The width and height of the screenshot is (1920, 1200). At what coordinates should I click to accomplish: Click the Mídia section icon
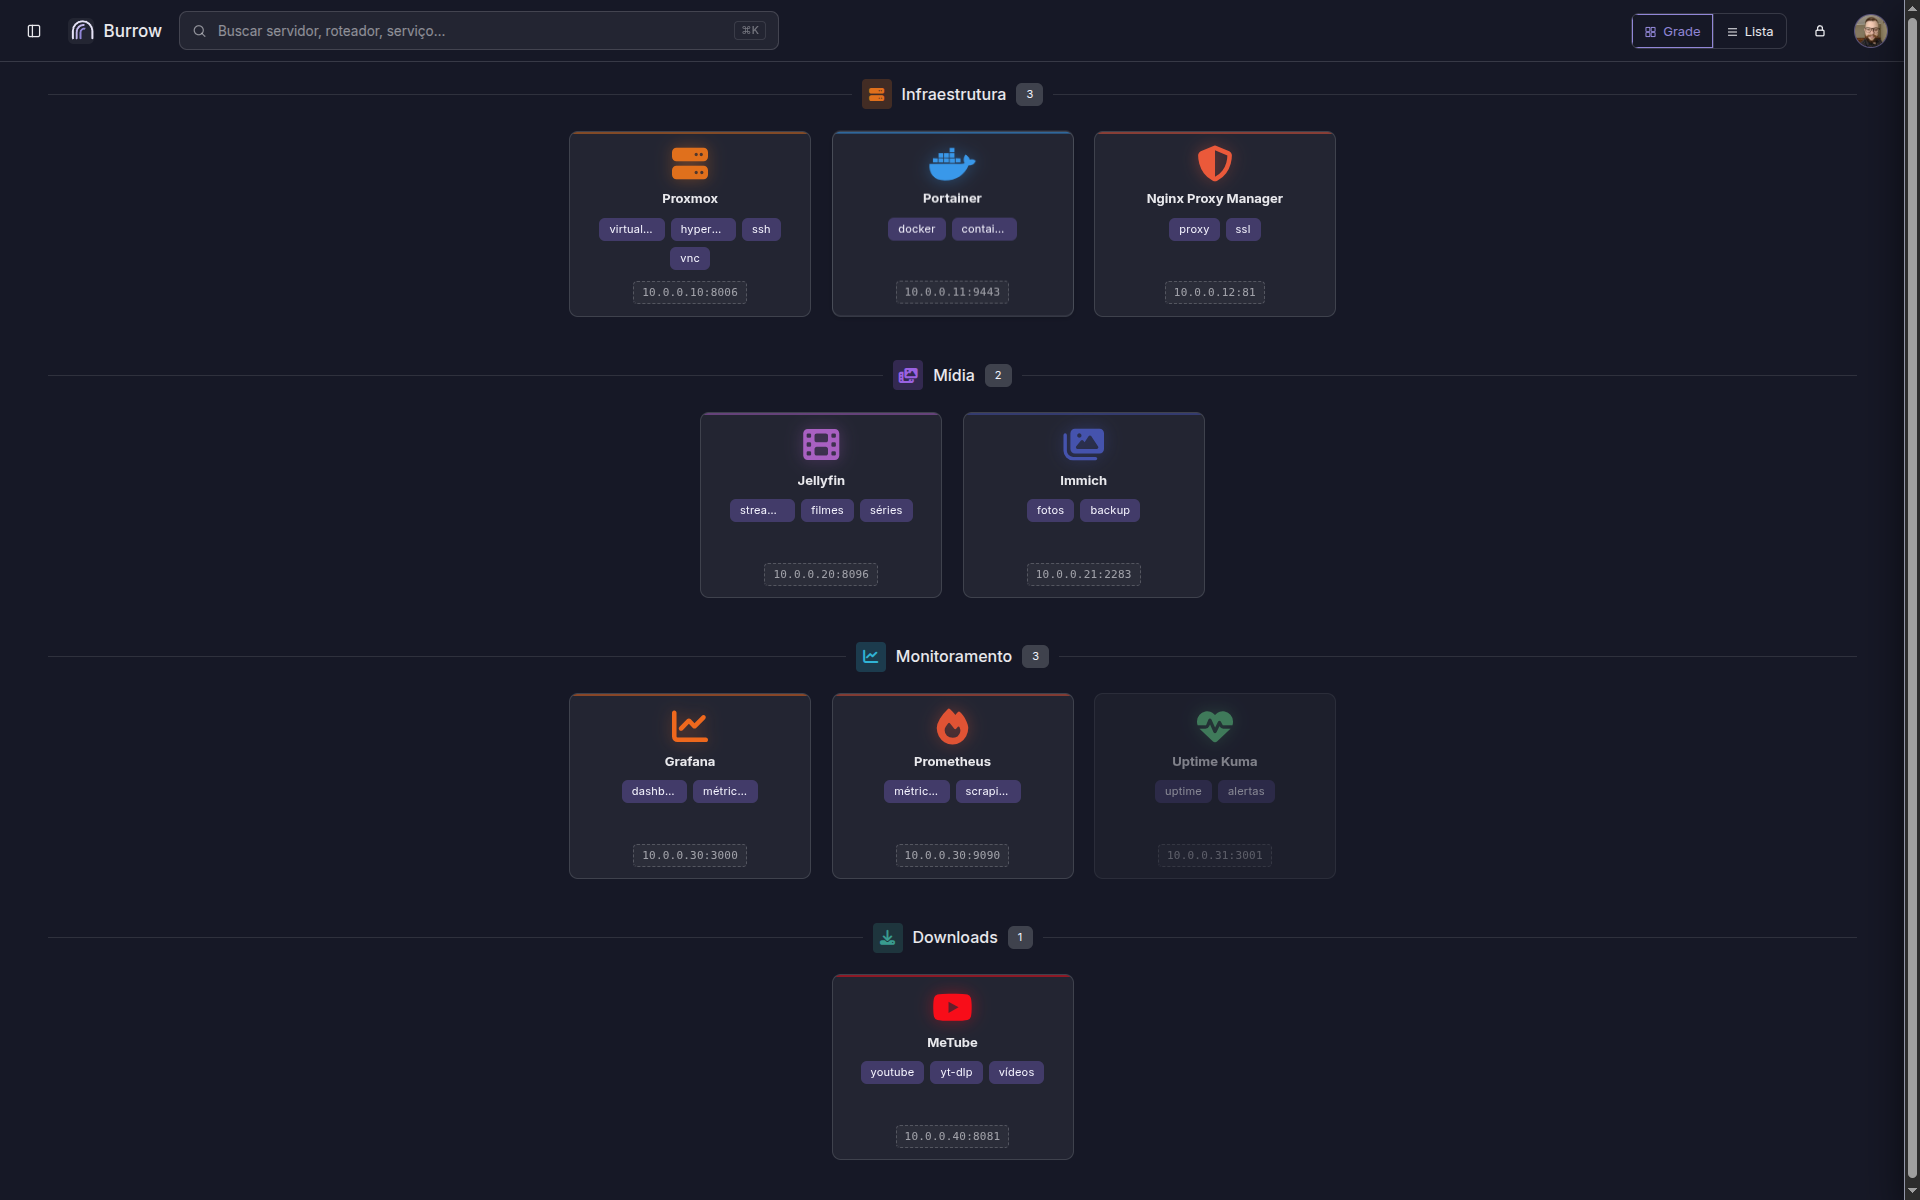point(908,375)
